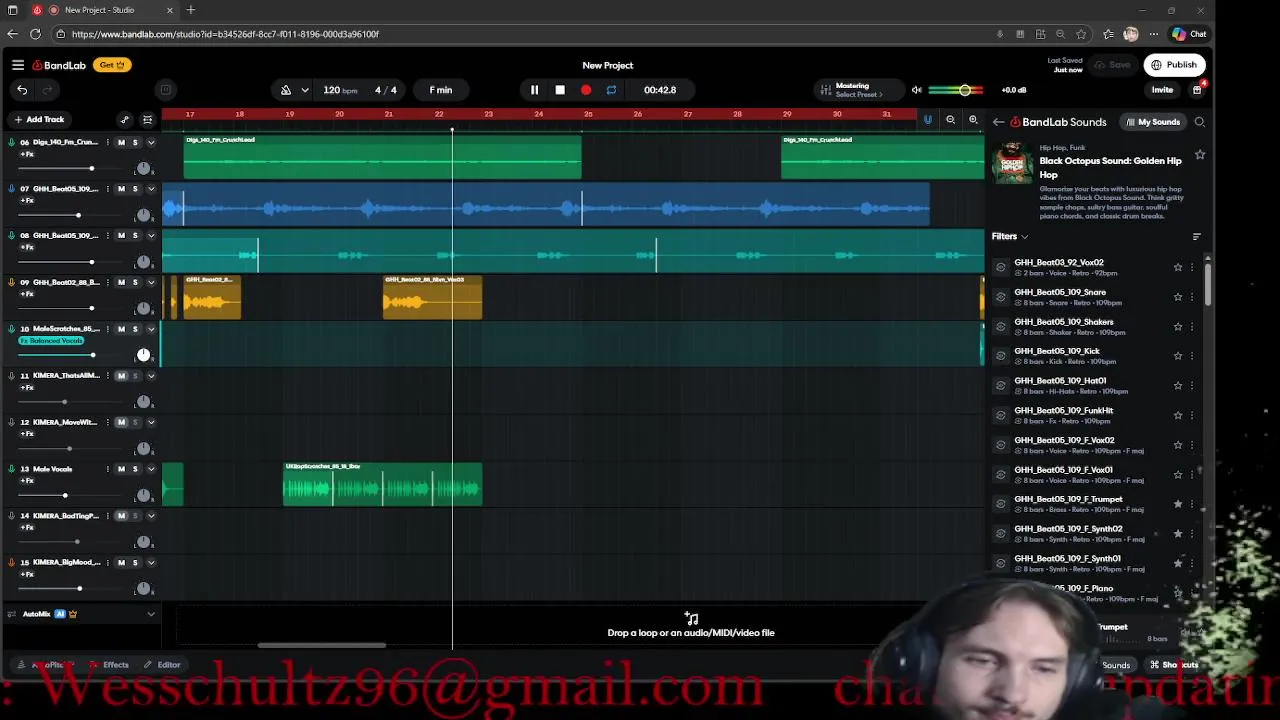This screenshot has width=1280, height=720.
Task: Open more options for GHH_Beat05_109_FunkHit
Action: pos(1192,415)
